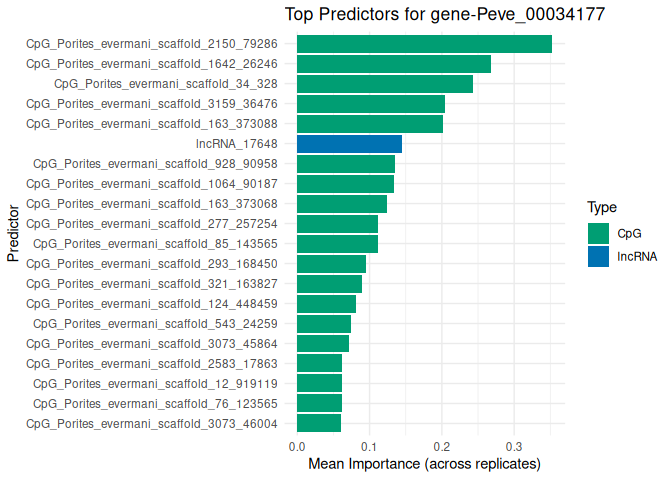The height and width of the screenshot is (480, 672).
Task: Click the scaffold_277_257254 bar
Action: [337, 224]
